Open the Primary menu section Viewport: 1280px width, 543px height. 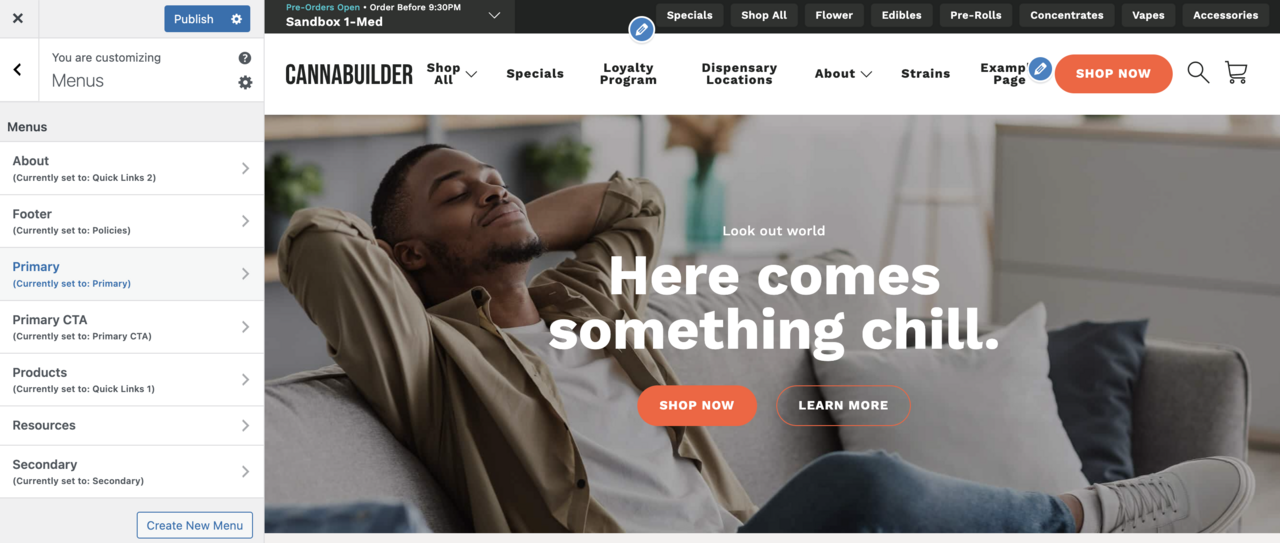tap(132, 274)
